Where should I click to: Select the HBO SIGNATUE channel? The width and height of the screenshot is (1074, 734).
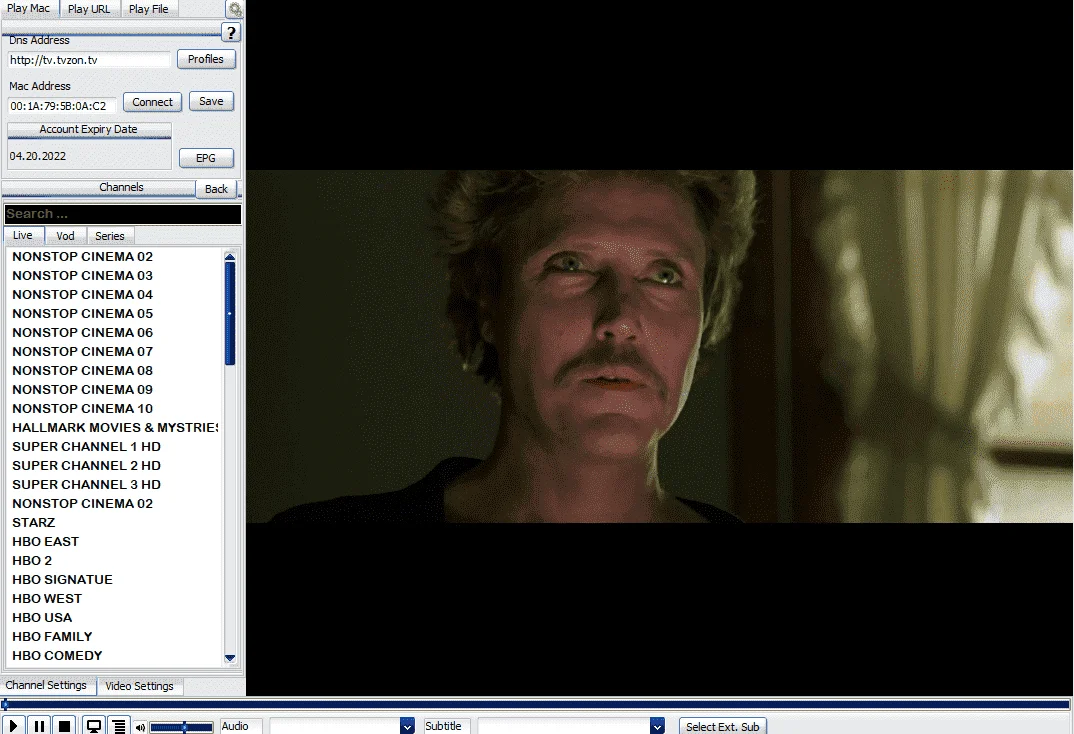click(x=62, y=580)
